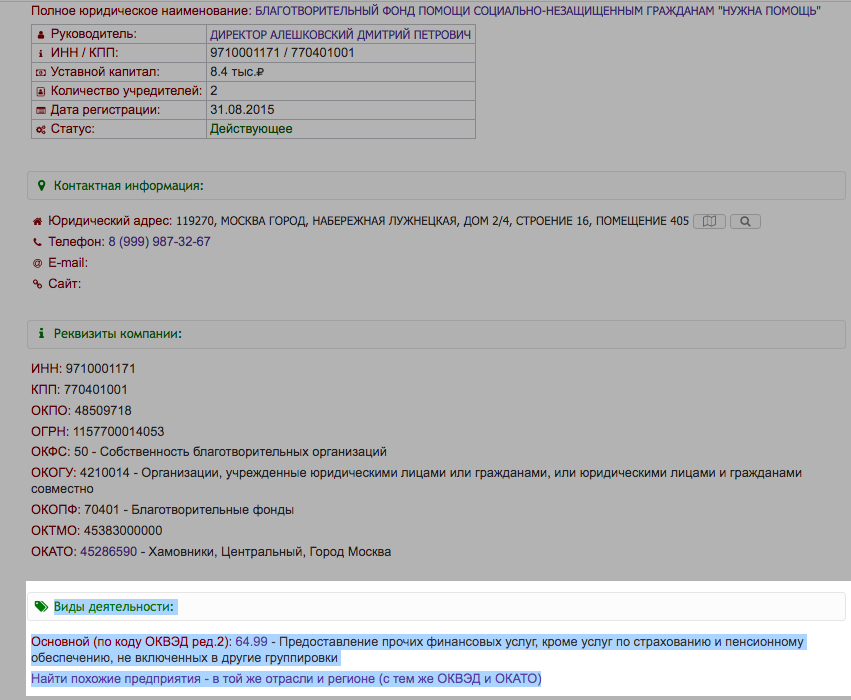Click the phone number 8 (999) 987-32-67
The image size is (851, 700).
[x=160, y=242]
